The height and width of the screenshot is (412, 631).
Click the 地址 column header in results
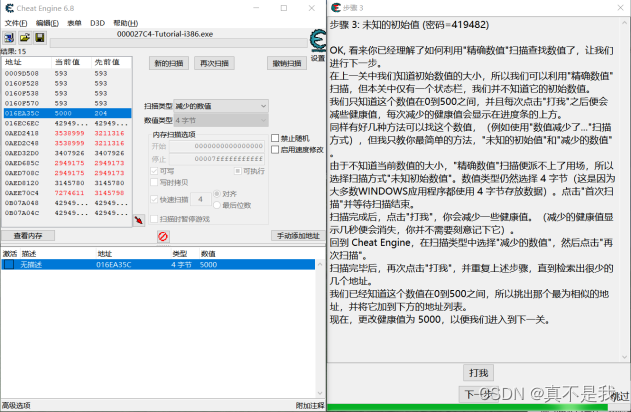(27, 62)
